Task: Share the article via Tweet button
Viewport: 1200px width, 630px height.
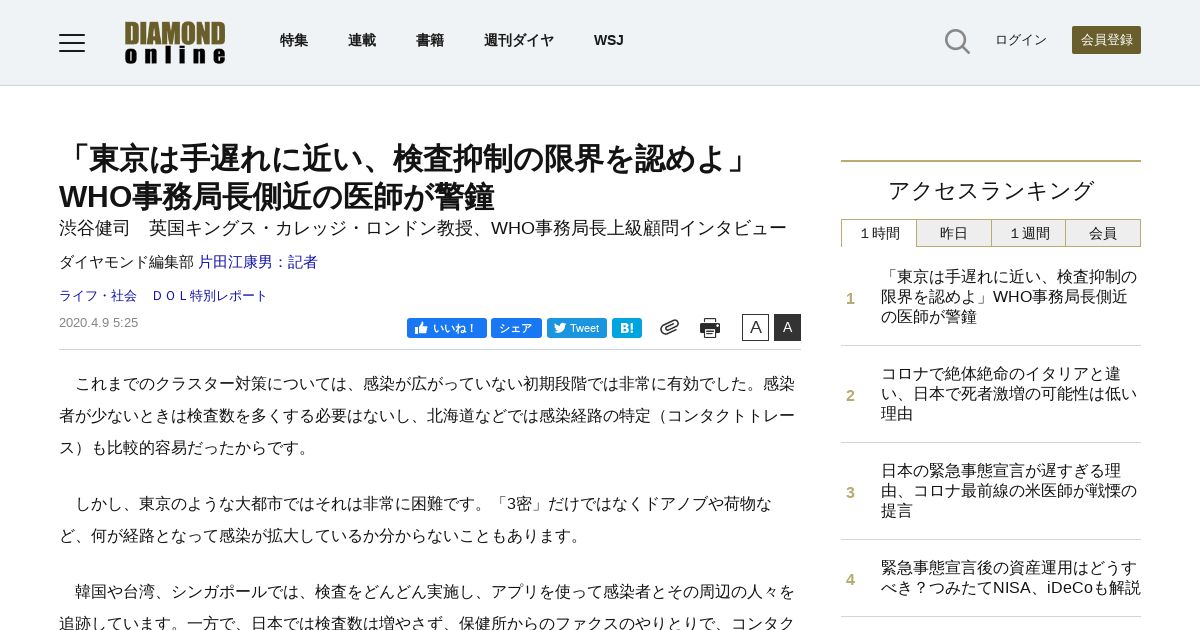Action: coord(577,328)
